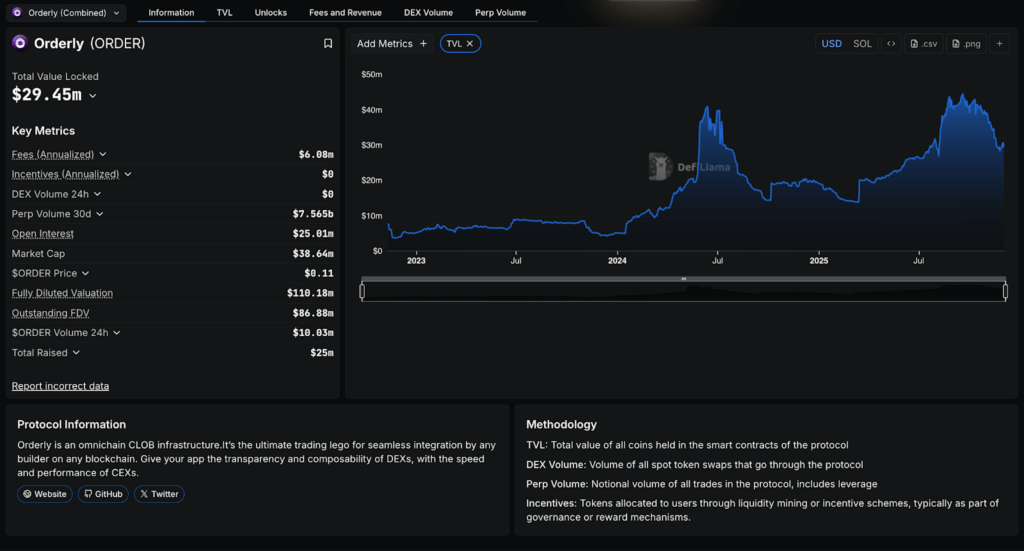The image size is (1024, 551).
Task: Click the $25.01m open interest value
Action: 313,234
